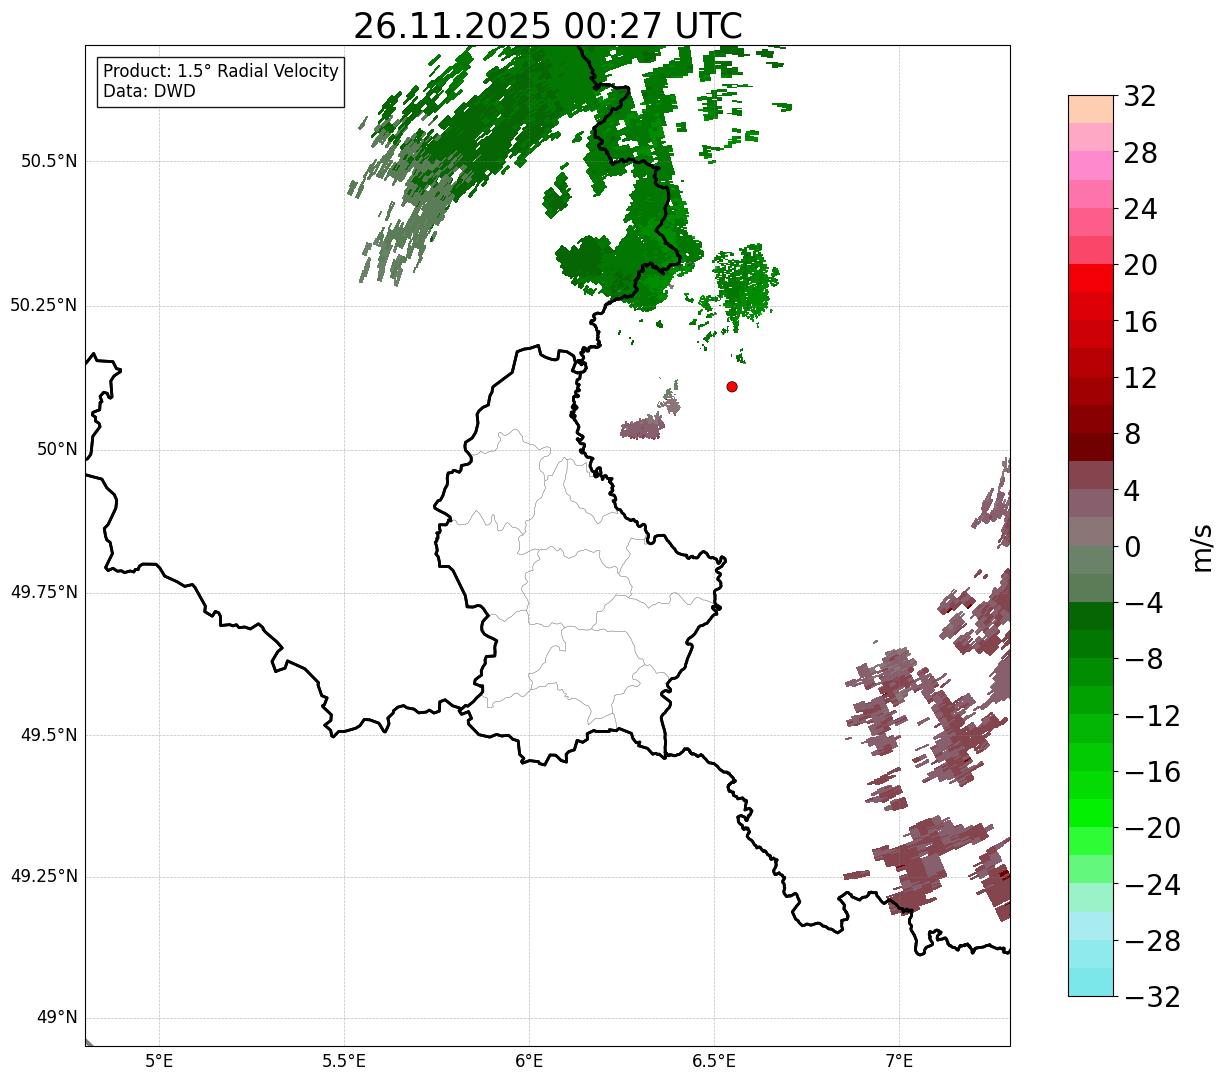Click the colorbar value −20
This screenshot has height=1081, width=1225.
click(1152, 828)
